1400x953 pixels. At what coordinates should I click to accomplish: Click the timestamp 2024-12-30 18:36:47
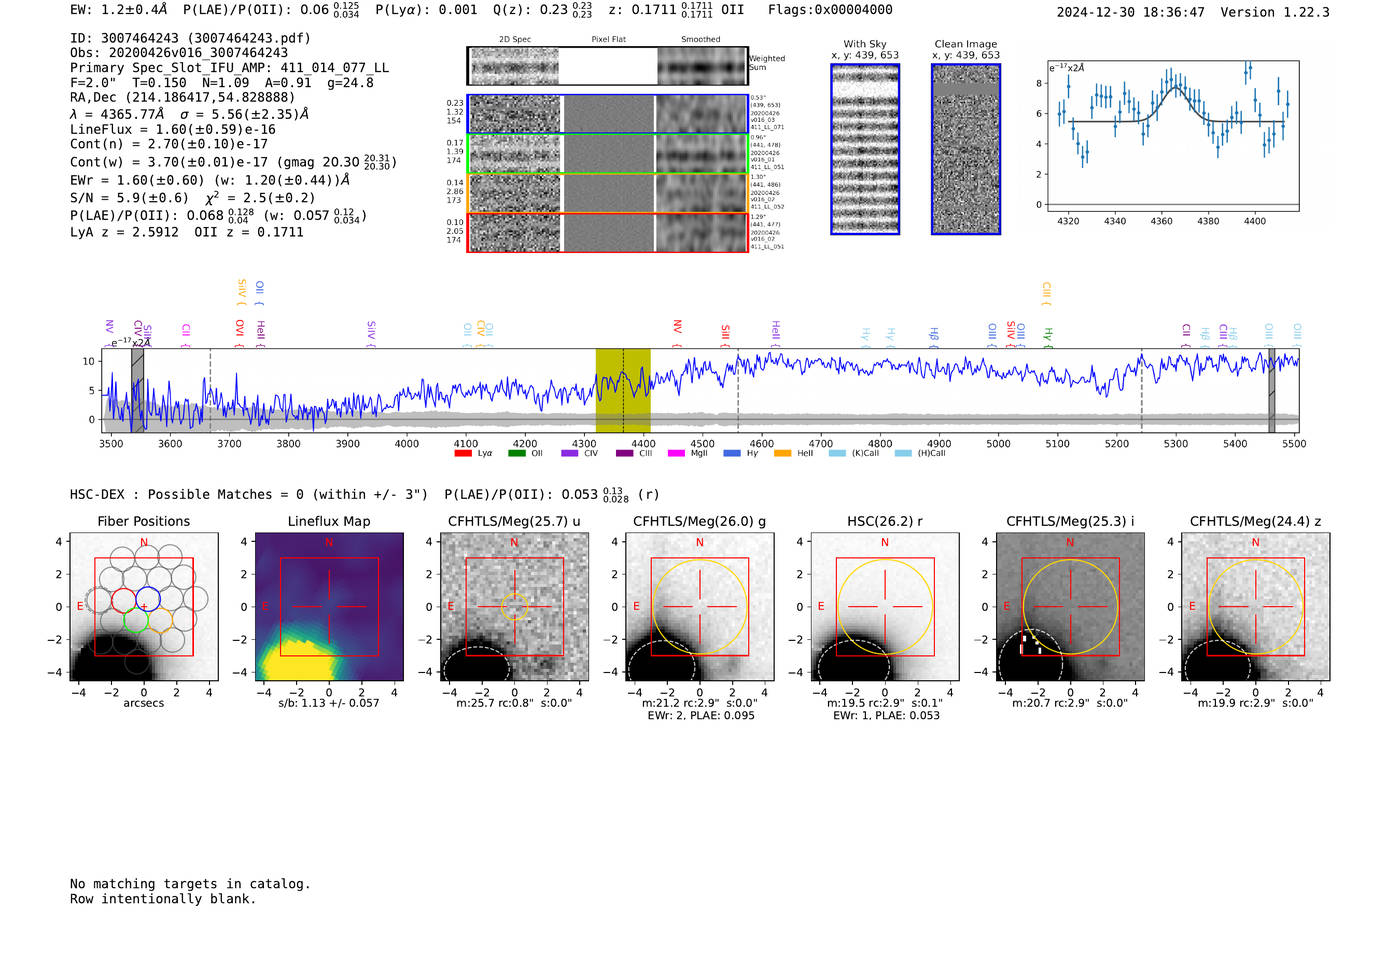point(1130,13)
